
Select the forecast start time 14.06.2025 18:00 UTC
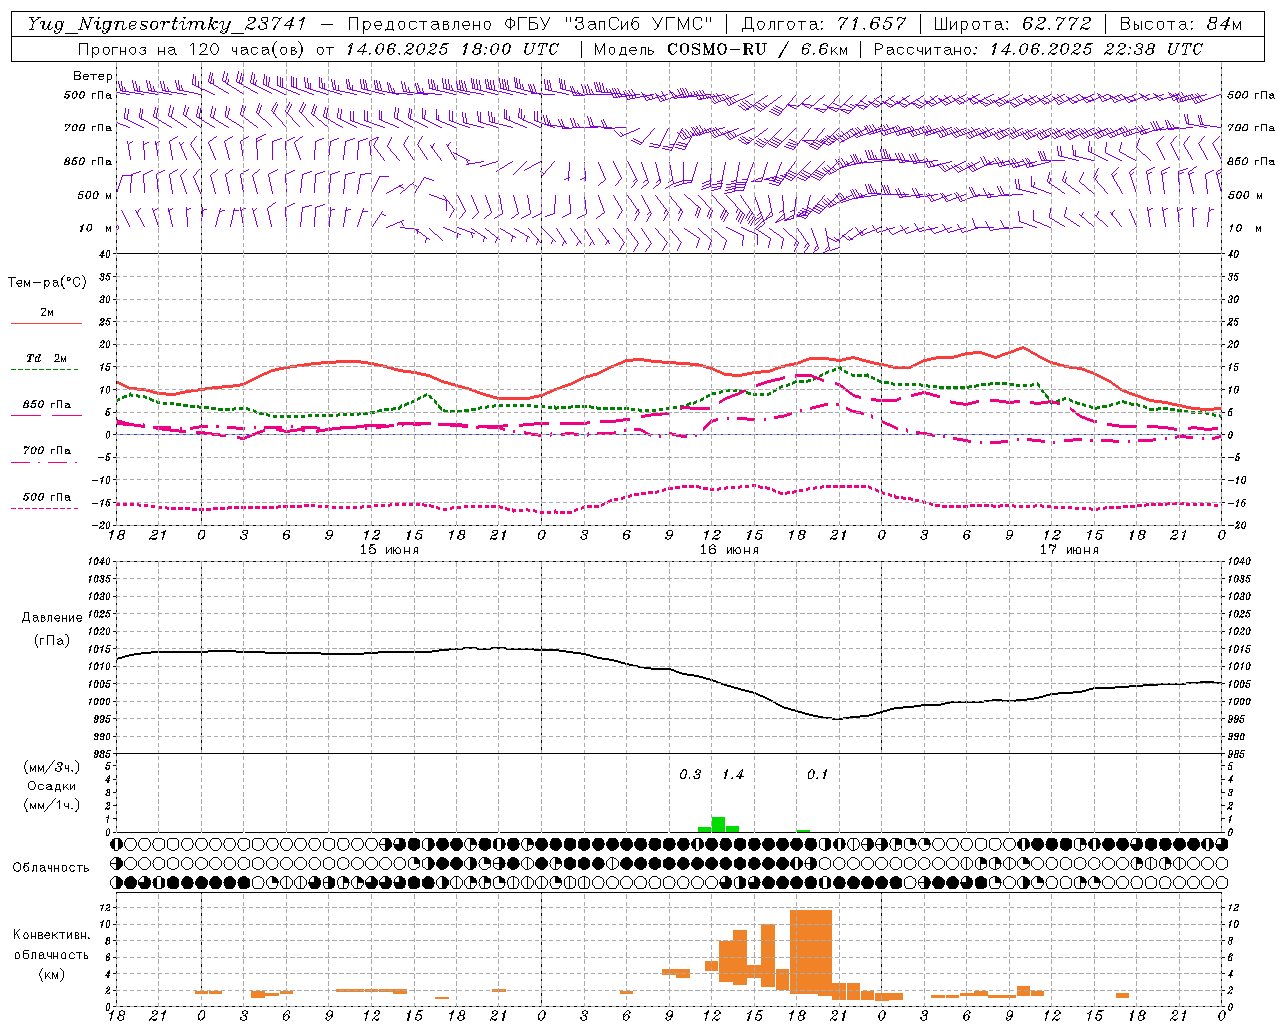452,49
